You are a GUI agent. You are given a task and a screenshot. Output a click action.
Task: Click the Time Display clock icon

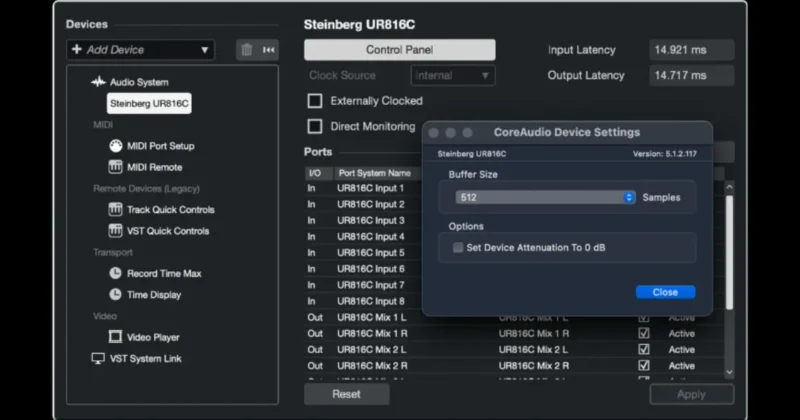pyautogui.click(x=115, y=294)
